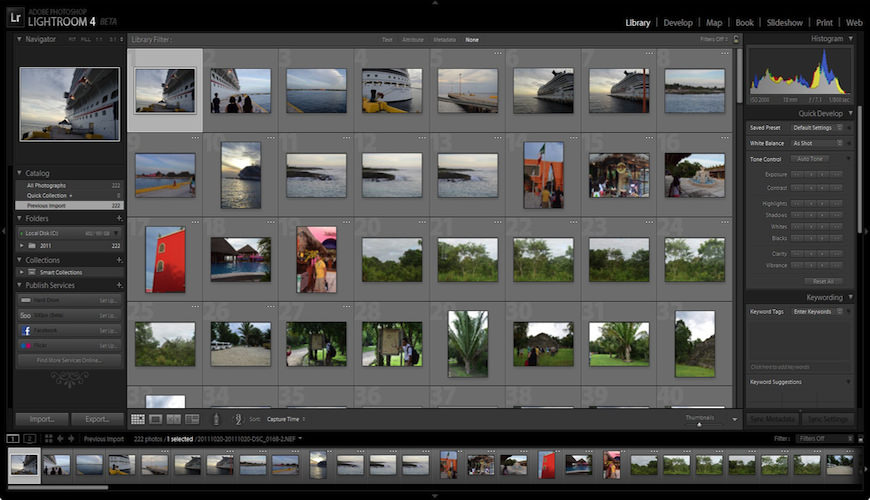Collapse the Catalog panel
Image resolution: width=870 pixels, height=500 pixels.
[x=20, y=173]
